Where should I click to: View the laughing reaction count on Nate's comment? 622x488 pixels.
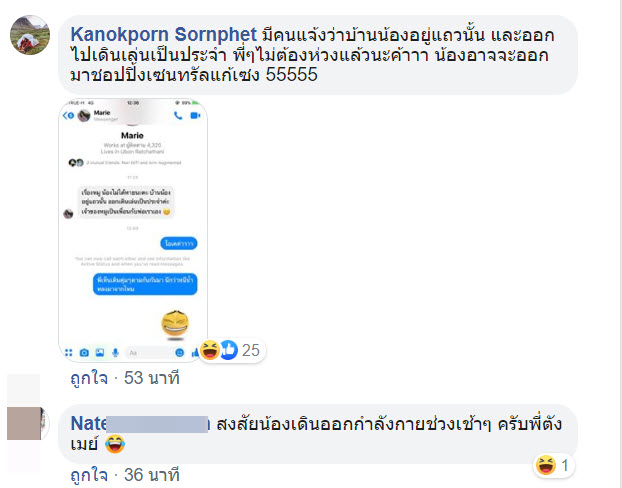(x=553, y=465)
